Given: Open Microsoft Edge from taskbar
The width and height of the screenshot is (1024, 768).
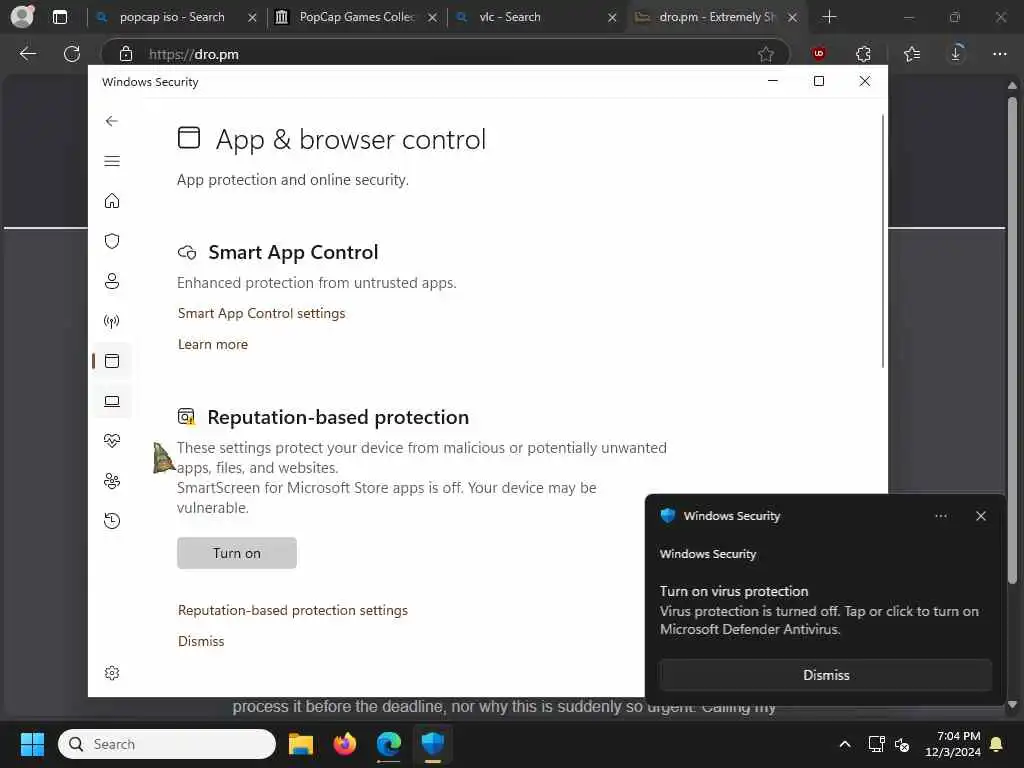Looking at the screenshot, I should point(389,744).
